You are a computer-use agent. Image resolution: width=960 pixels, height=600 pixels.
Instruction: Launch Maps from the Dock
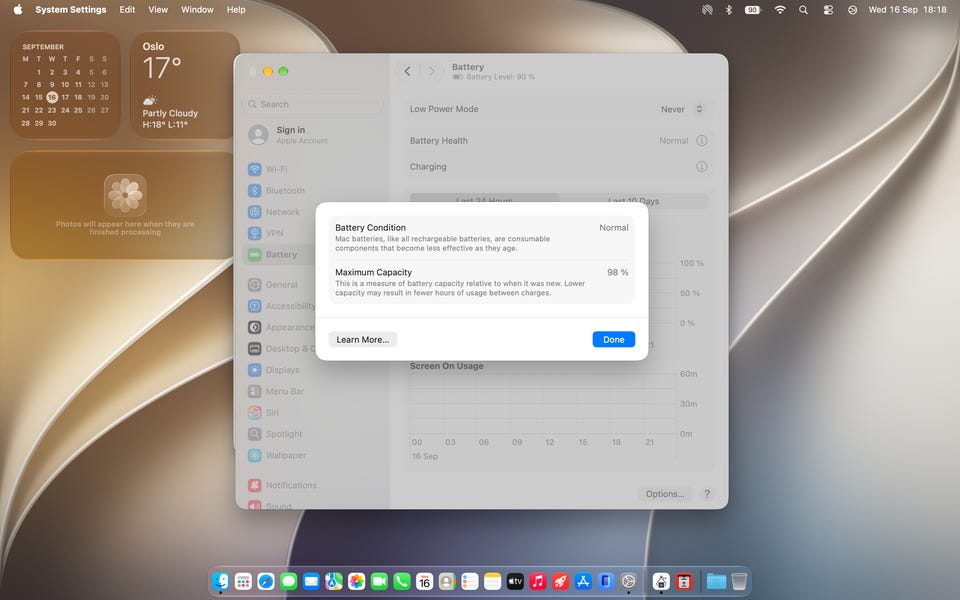point(334,581)
